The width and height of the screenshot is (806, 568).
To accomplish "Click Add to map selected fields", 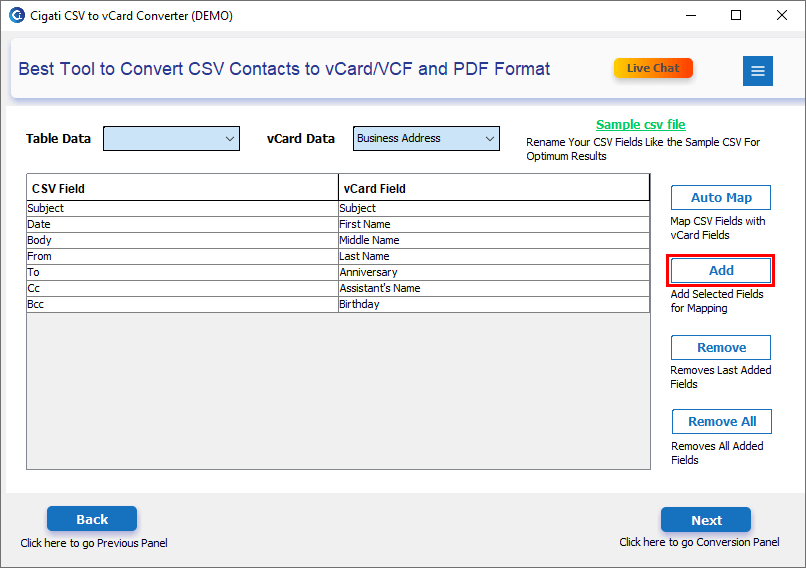I will pos(721,270).
